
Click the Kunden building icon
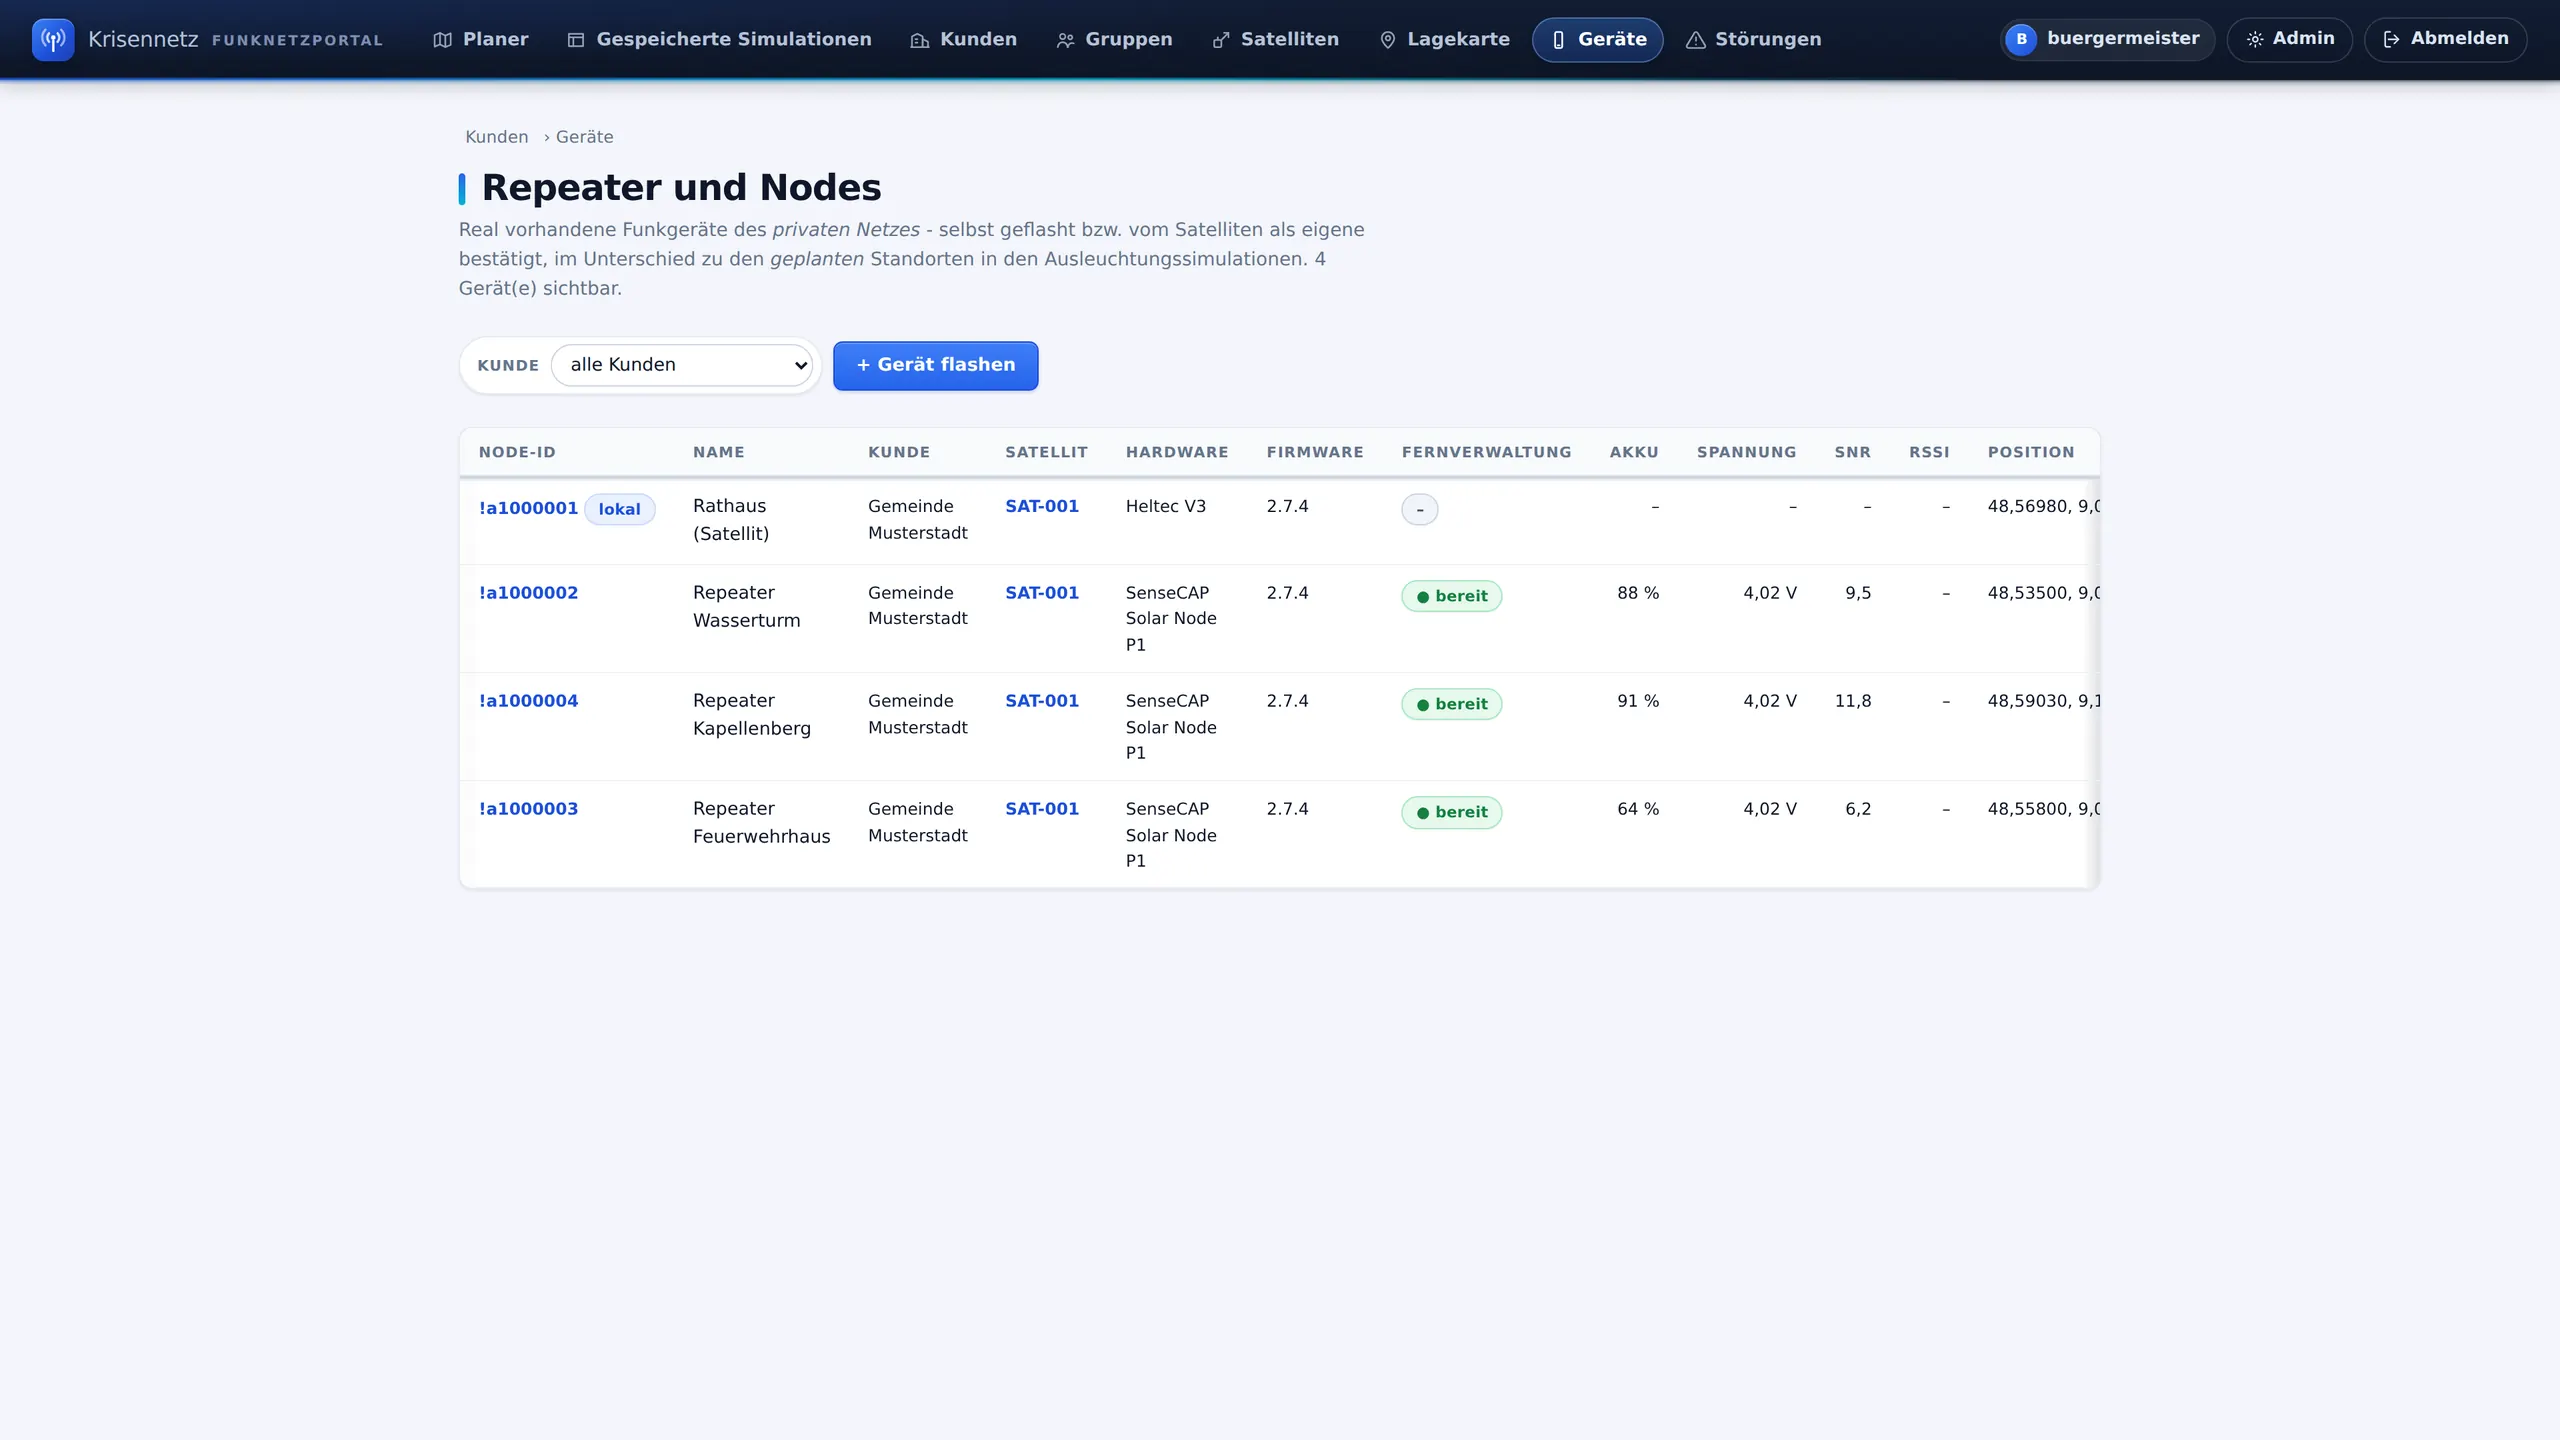point(920,40)
